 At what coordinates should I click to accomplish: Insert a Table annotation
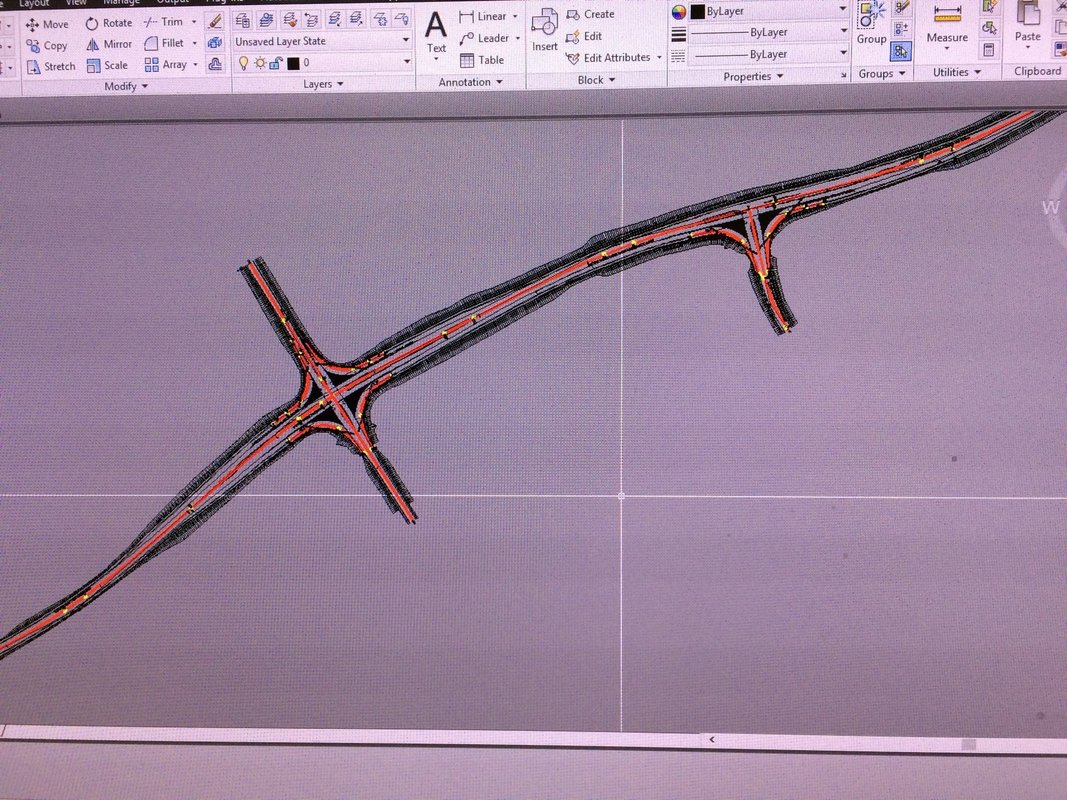[482, 60]
